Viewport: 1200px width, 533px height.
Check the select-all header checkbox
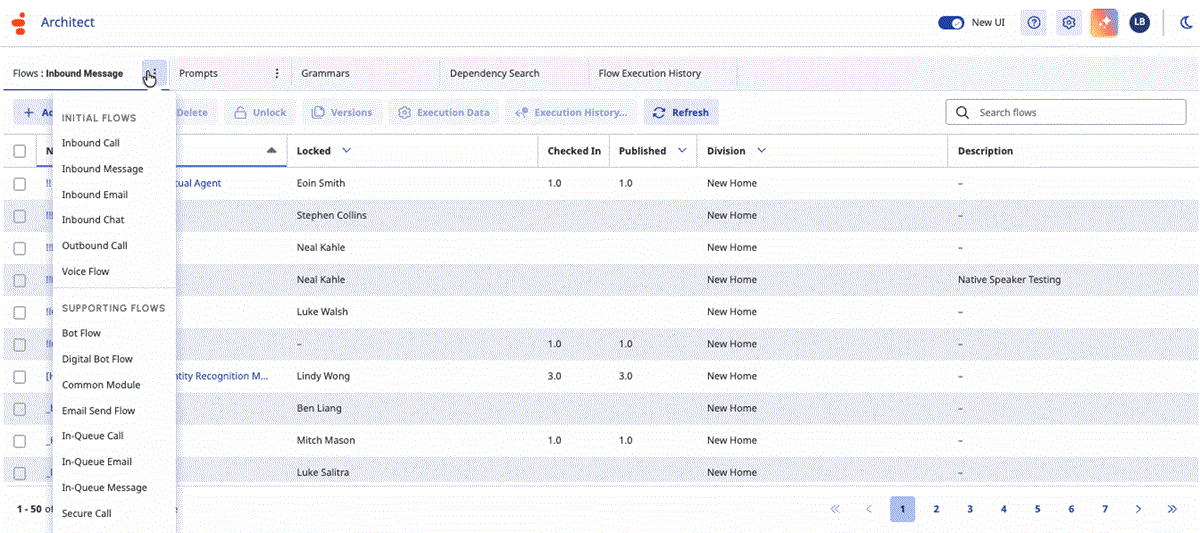click(20, 151)
